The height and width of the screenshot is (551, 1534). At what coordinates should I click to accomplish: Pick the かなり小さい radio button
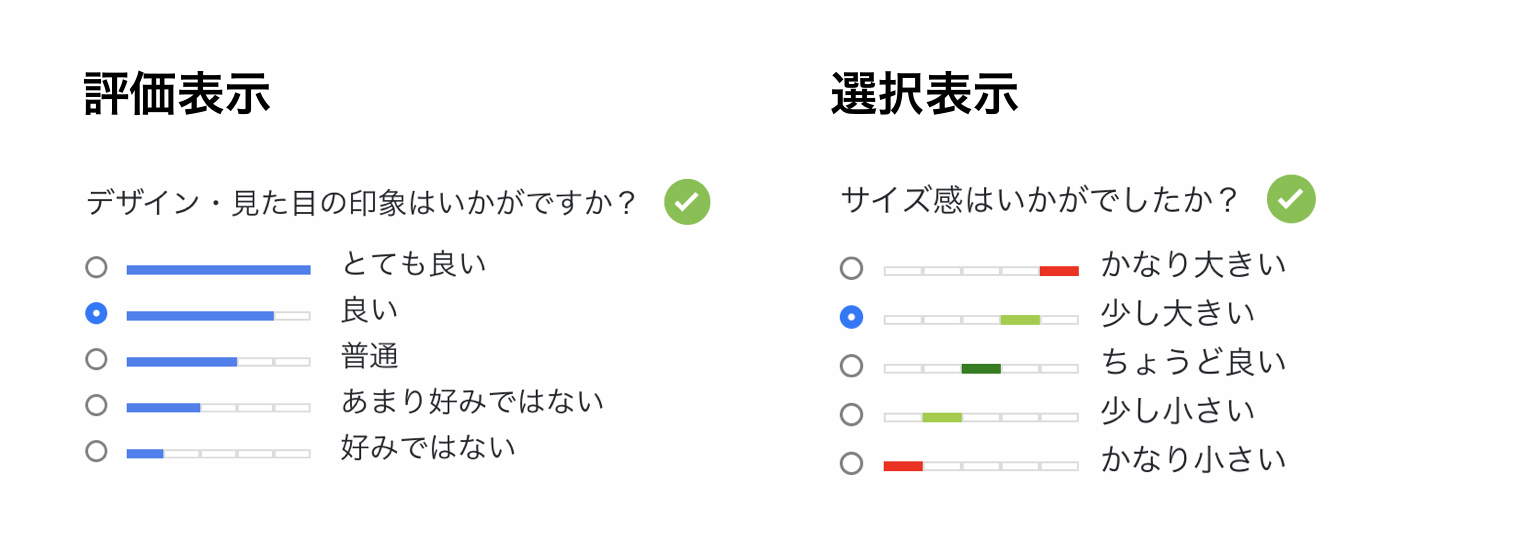point(851,463)
